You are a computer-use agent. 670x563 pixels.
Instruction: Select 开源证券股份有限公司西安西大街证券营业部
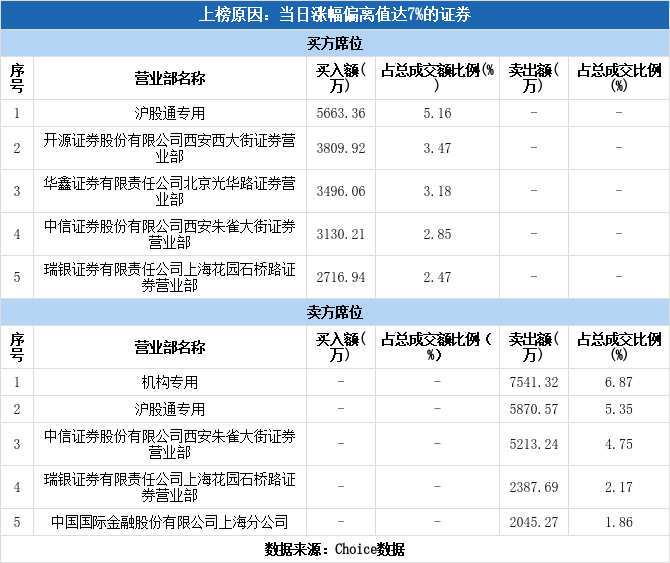pyautogui.click(x=170, y=148)
